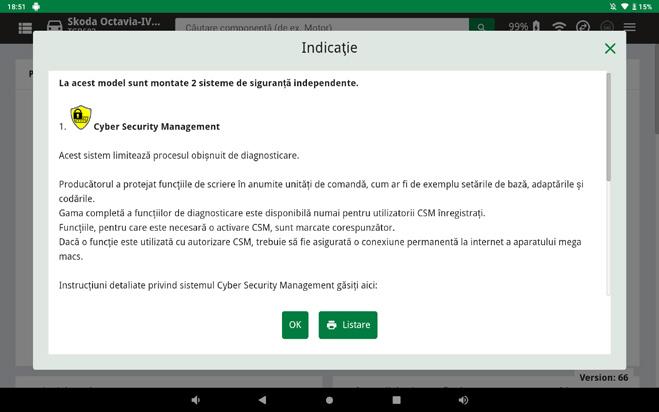Tap the volume down icon in navigation bar

pyautogui.click(x=195, y=400)
